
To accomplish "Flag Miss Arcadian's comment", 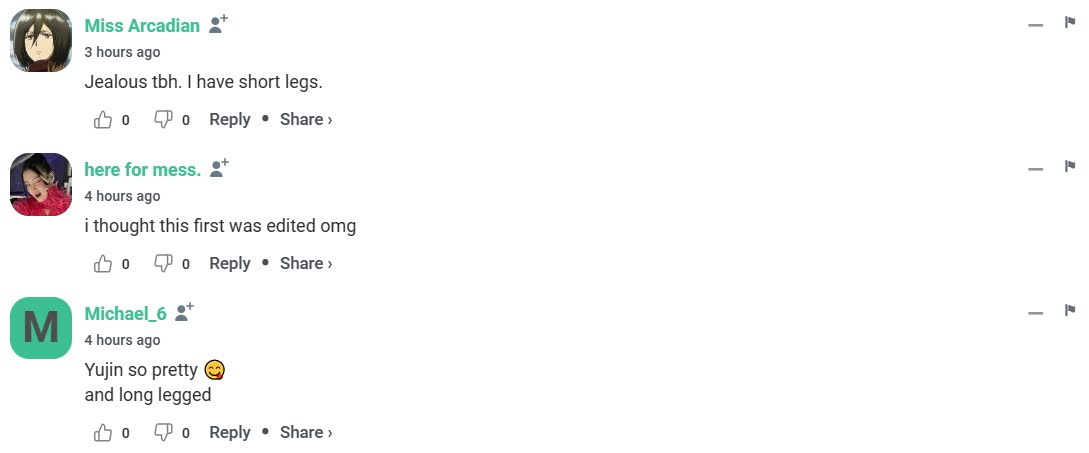I will click(1070, 23).
